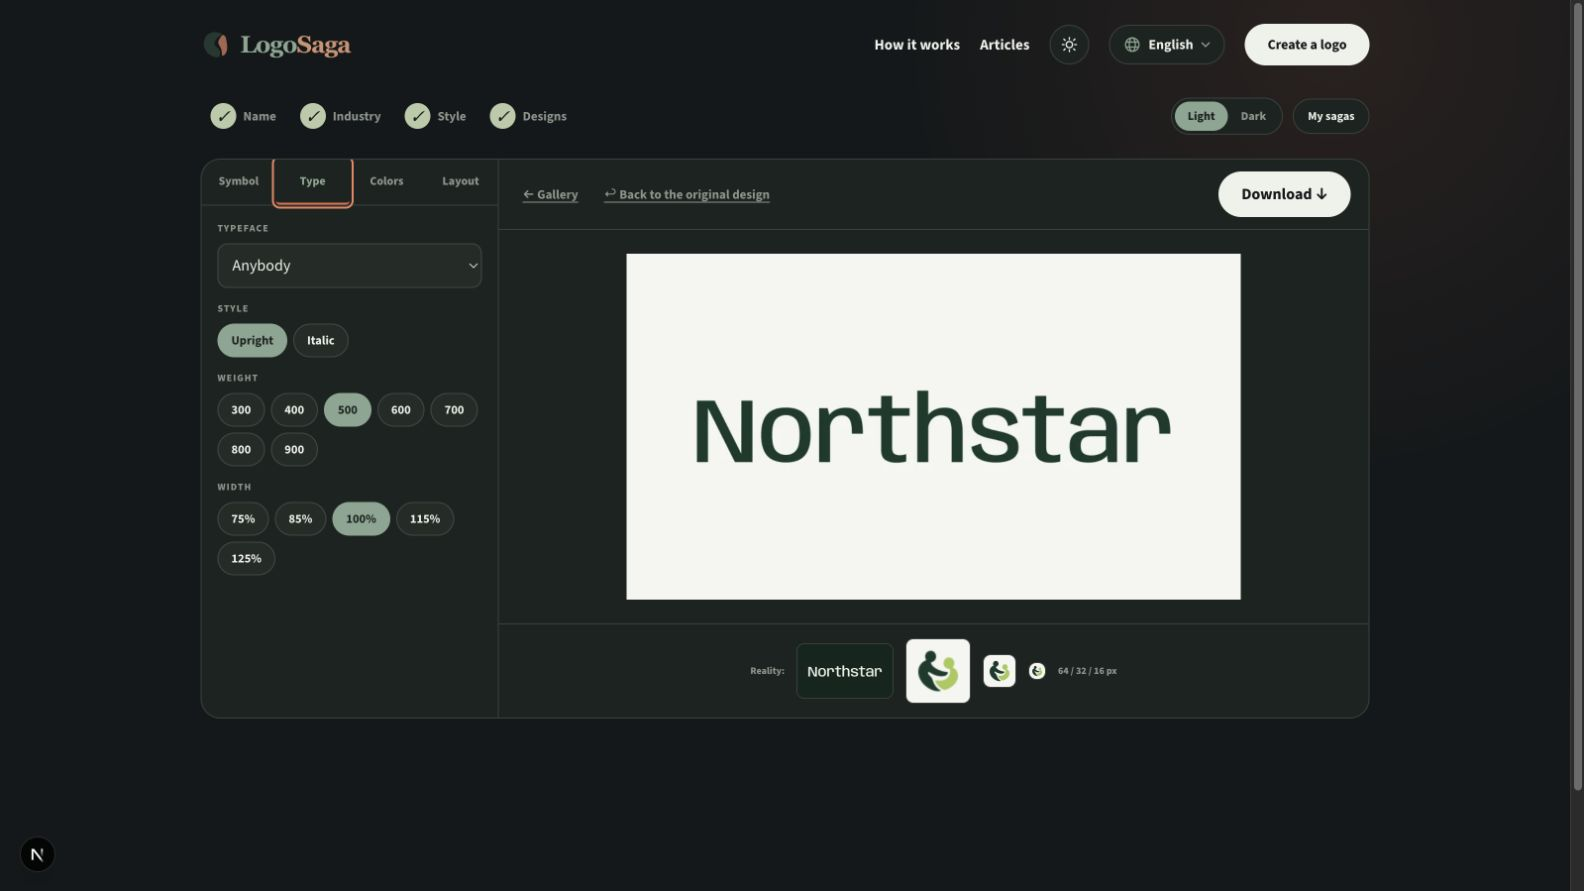Toggle the sun theme icon button
Viewport: 1584px width, 891px height.
point(1069,45)
